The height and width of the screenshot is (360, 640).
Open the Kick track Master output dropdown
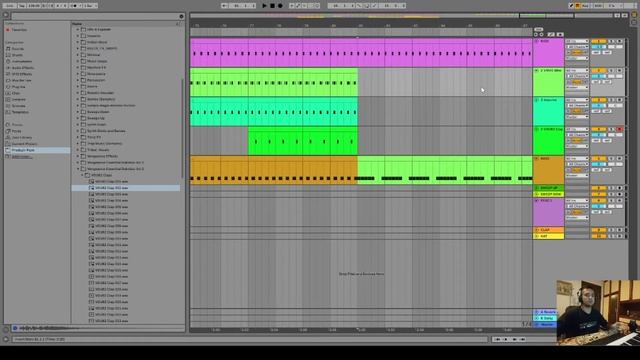coord(577,58)
